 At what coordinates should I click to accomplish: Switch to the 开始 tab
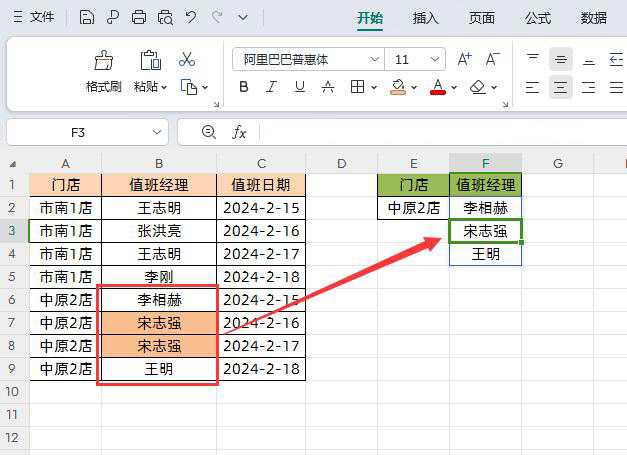[370, 18]
